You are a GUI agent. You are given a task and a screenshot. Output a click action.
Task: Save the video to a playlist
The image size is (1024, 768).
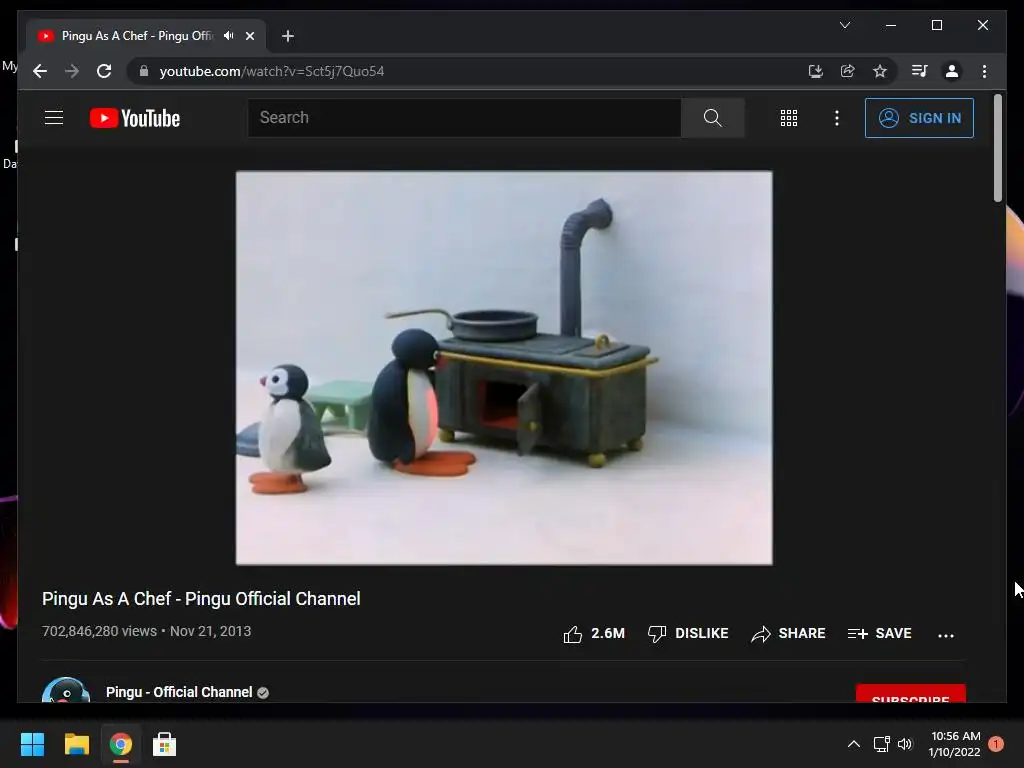coord(879,633)
